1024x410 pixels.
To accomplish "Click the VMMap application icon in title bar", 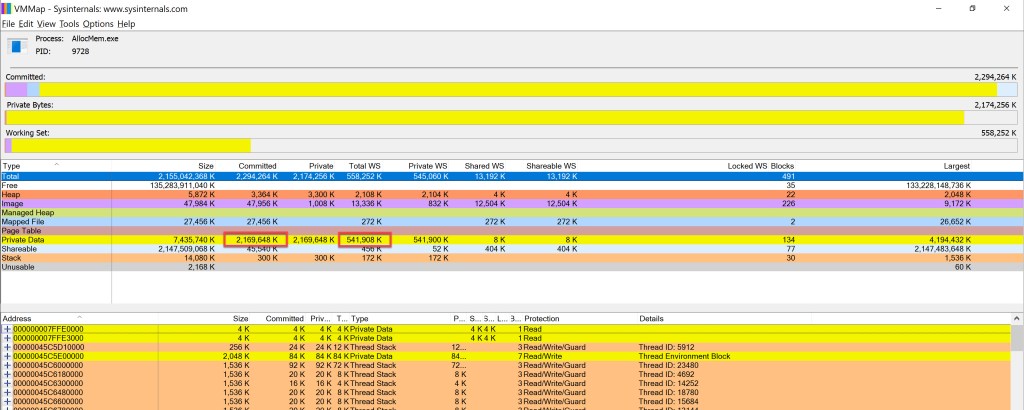I will (8, 7).
